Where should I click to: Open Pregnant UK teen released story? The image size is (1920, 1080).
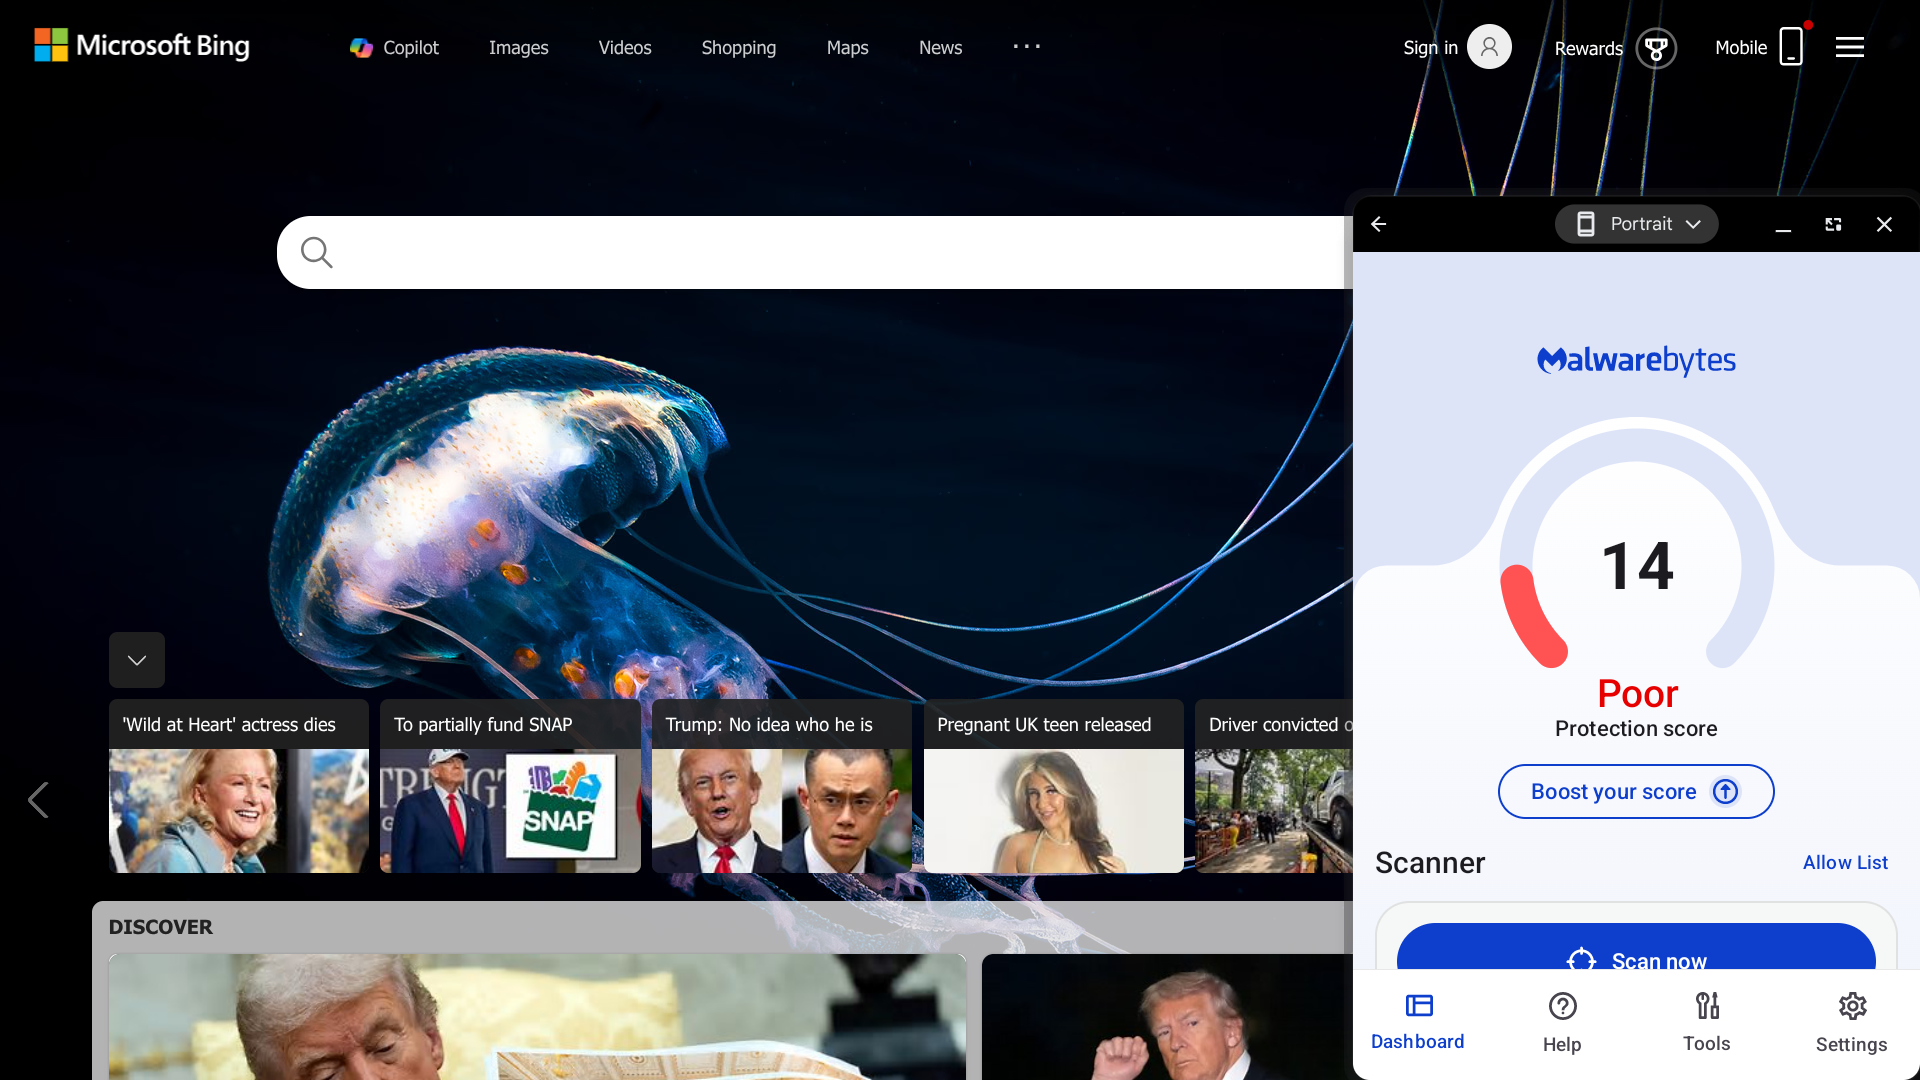tap(1054, 786)
